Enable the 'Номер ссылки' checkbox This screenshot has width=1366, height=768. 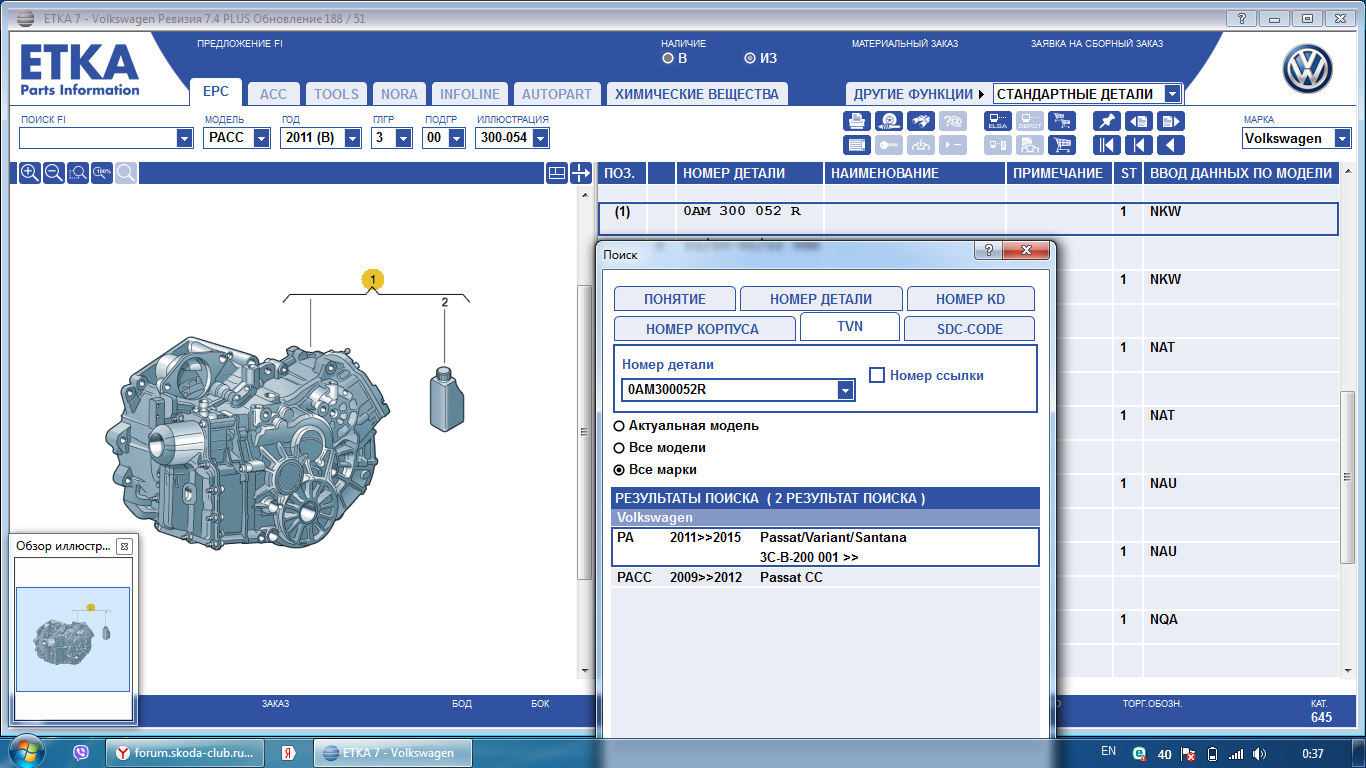[877, 376]
